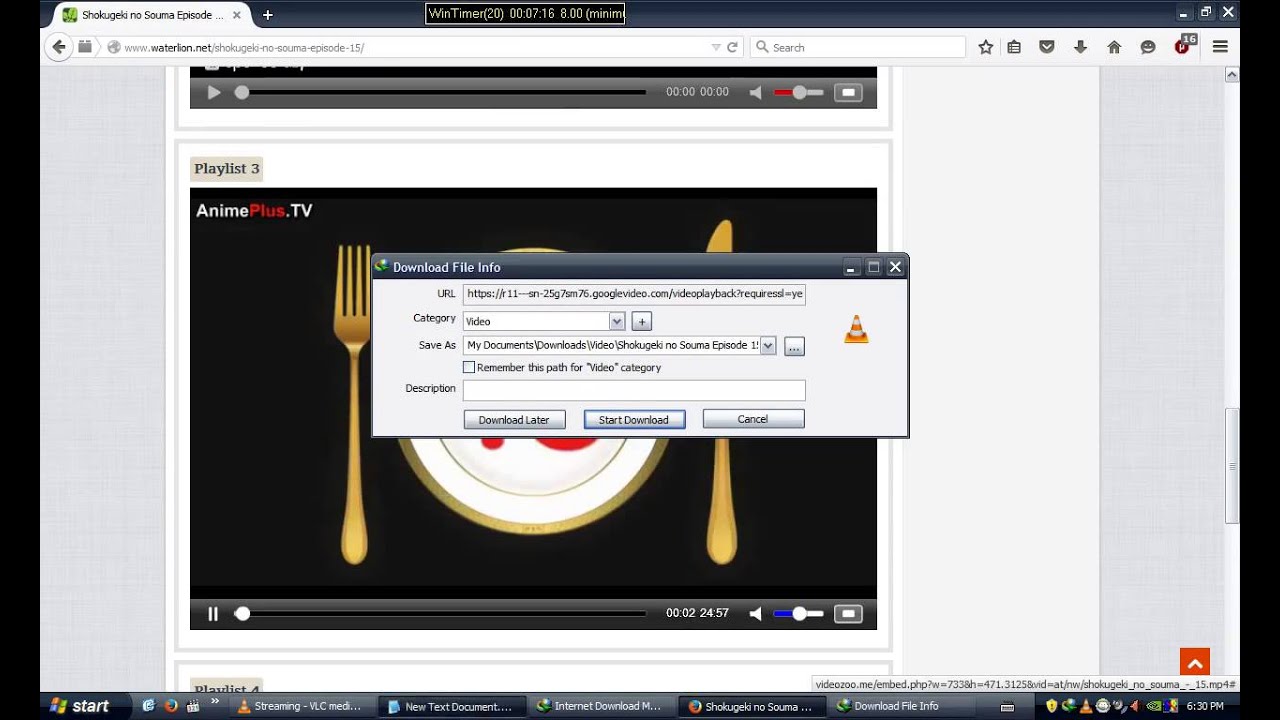This screenshot has height=720, width=1280.
Task: Seek on upper player progress bar
Action: click(441, 92)
